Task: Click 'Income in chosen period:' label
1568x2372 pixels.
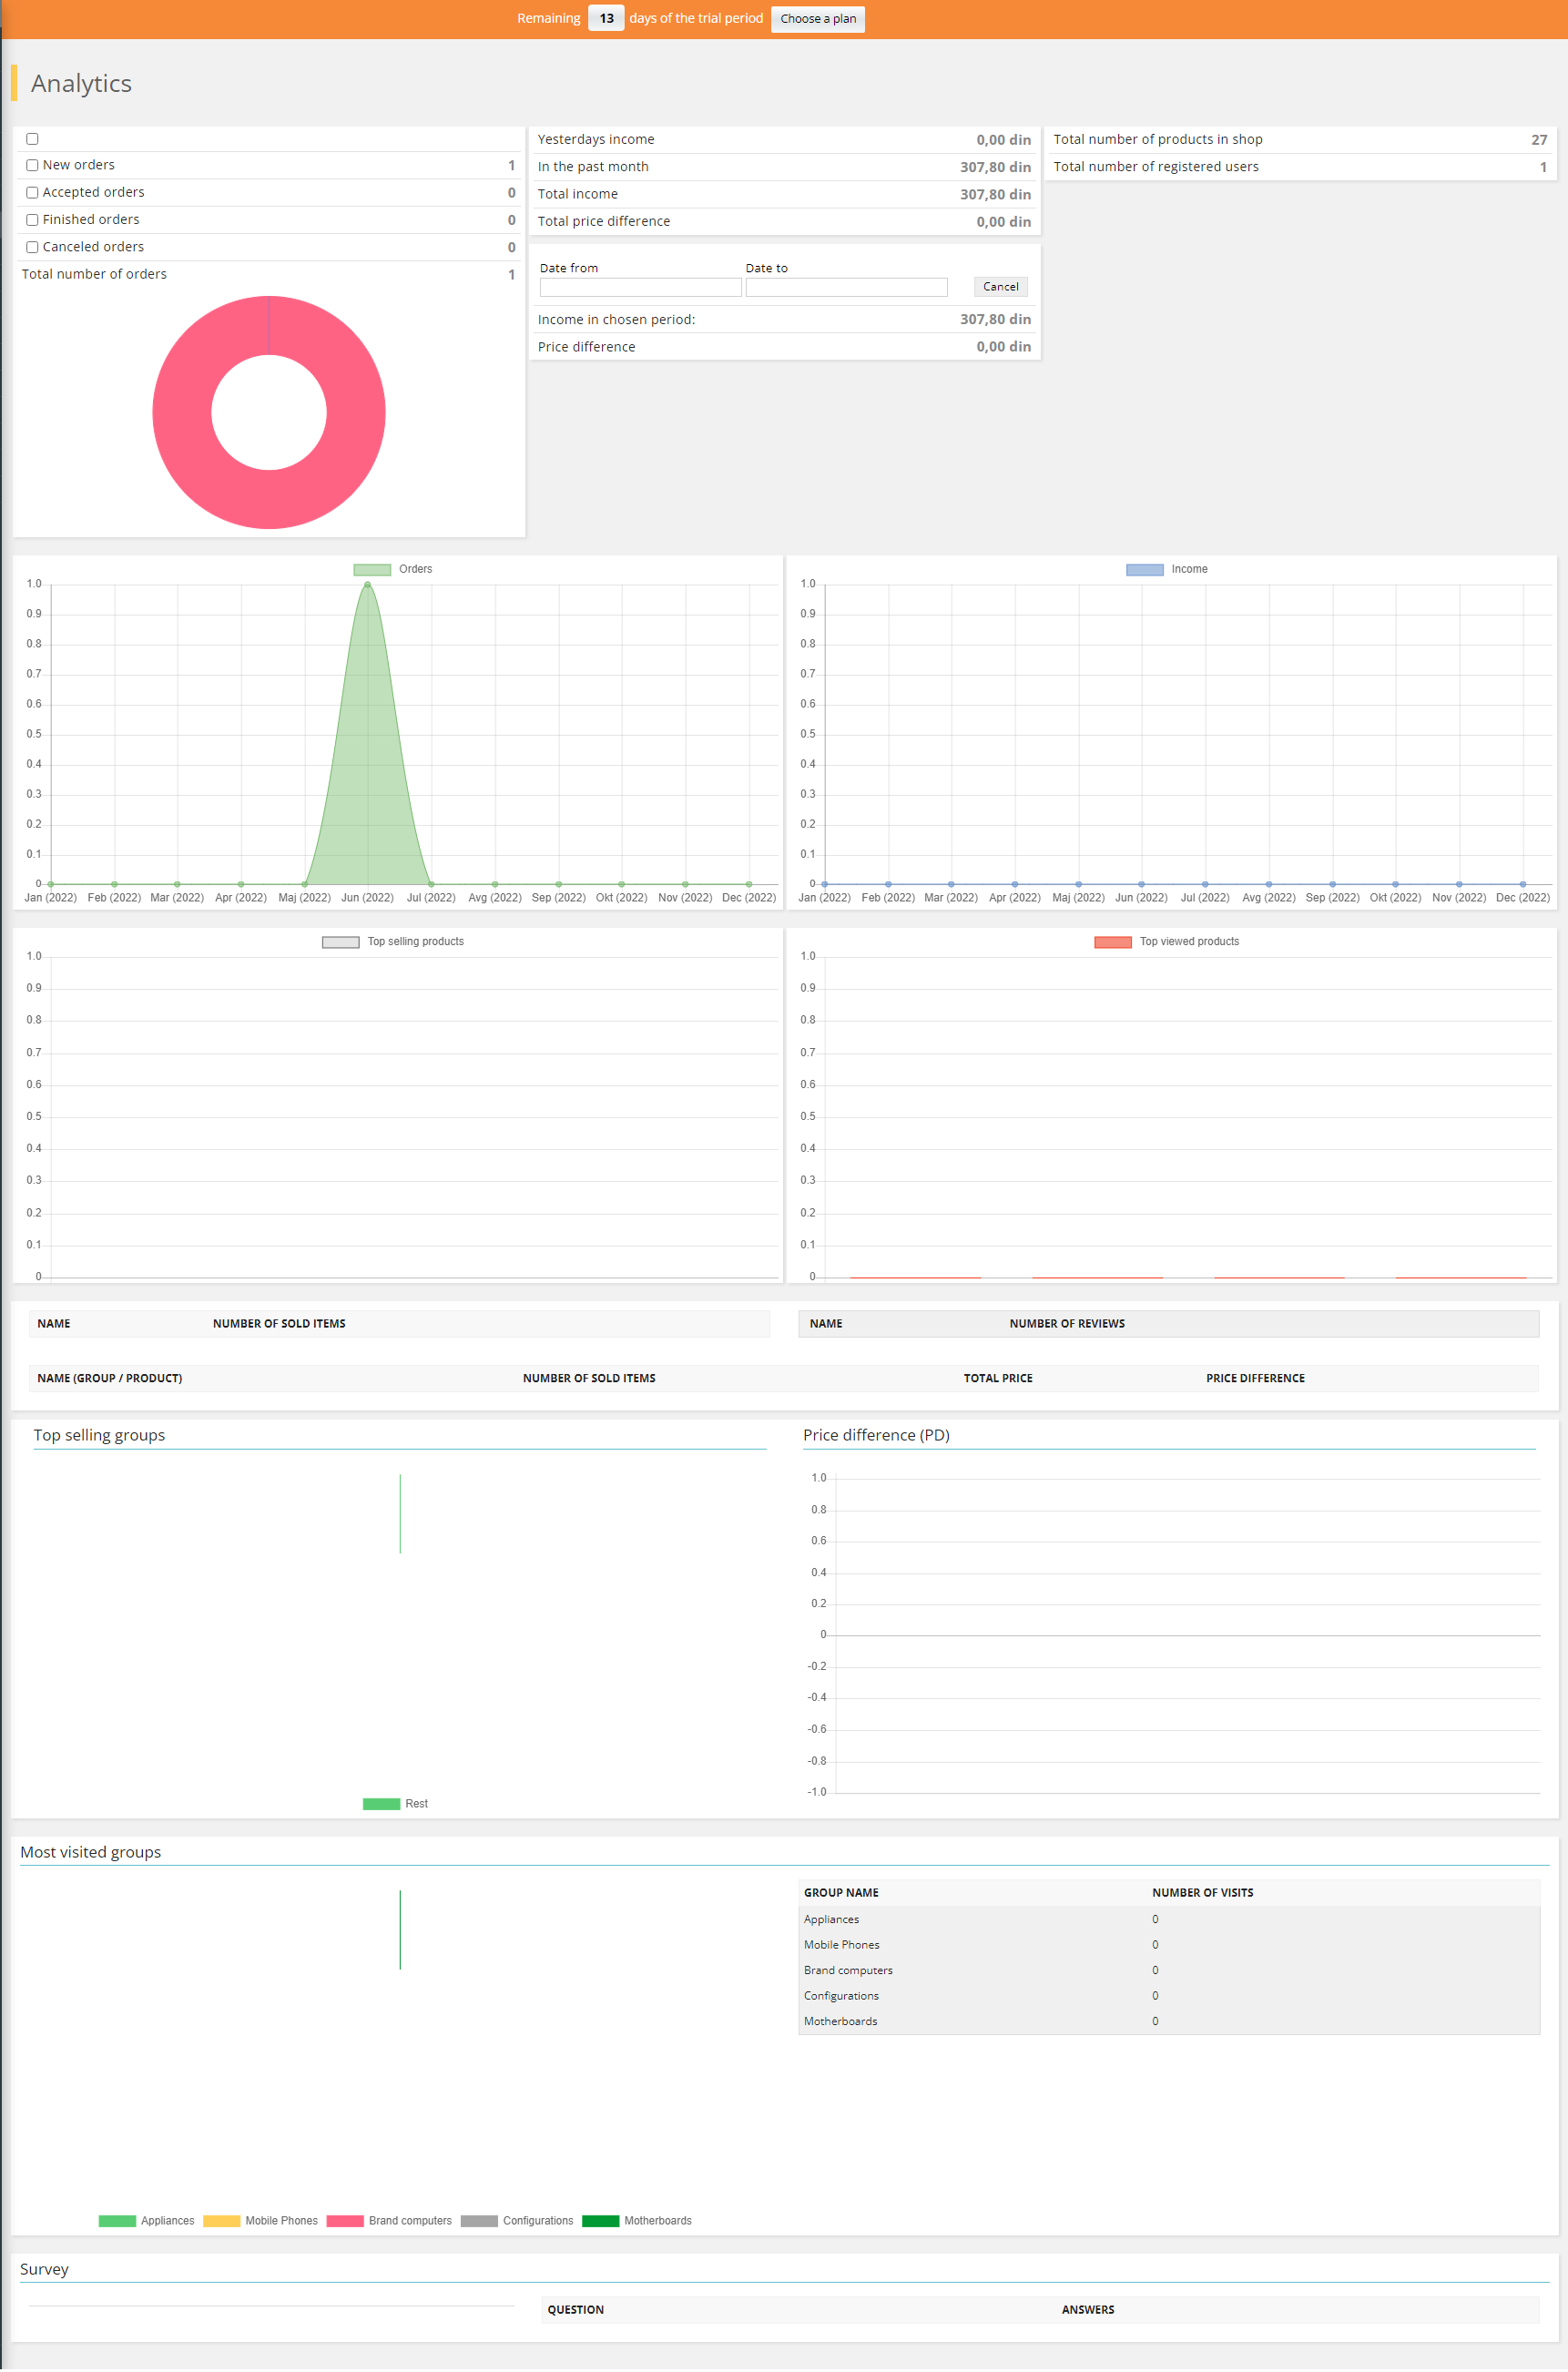Action: [616, 320]
